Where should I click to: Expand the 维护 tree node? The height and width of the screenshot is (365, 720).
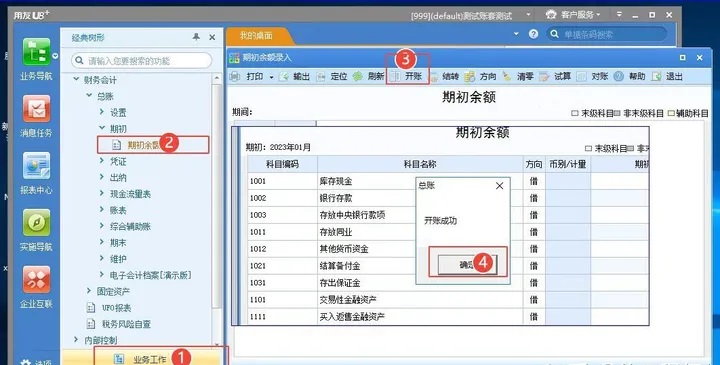[x=102, y=258]
